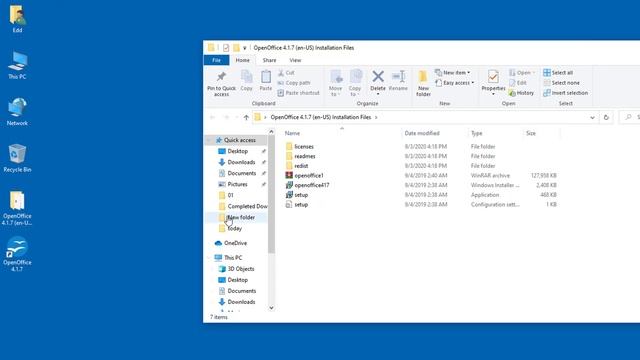Viewport: 640px width, 360px height.
Task: Click the Up one level arrow
Action: pyautogui.click(x=246, y=118)
